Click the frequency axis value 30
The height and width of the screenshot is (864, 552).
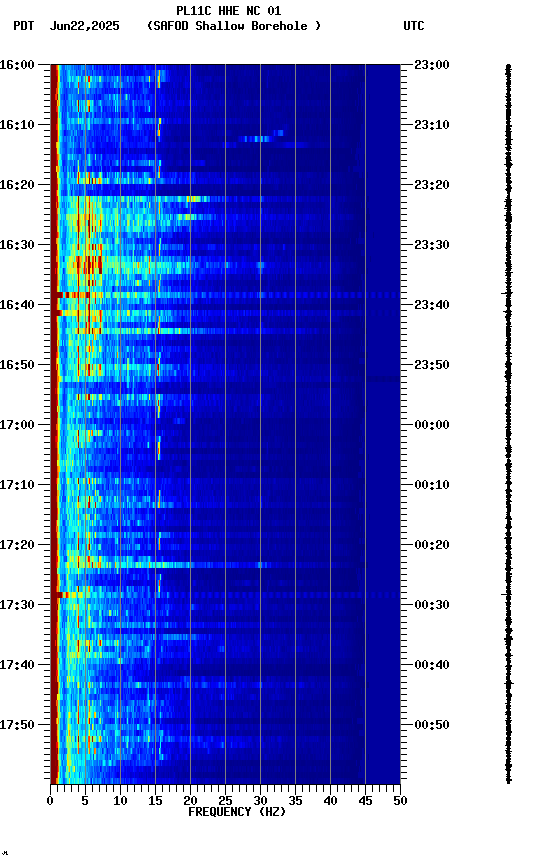260,801
